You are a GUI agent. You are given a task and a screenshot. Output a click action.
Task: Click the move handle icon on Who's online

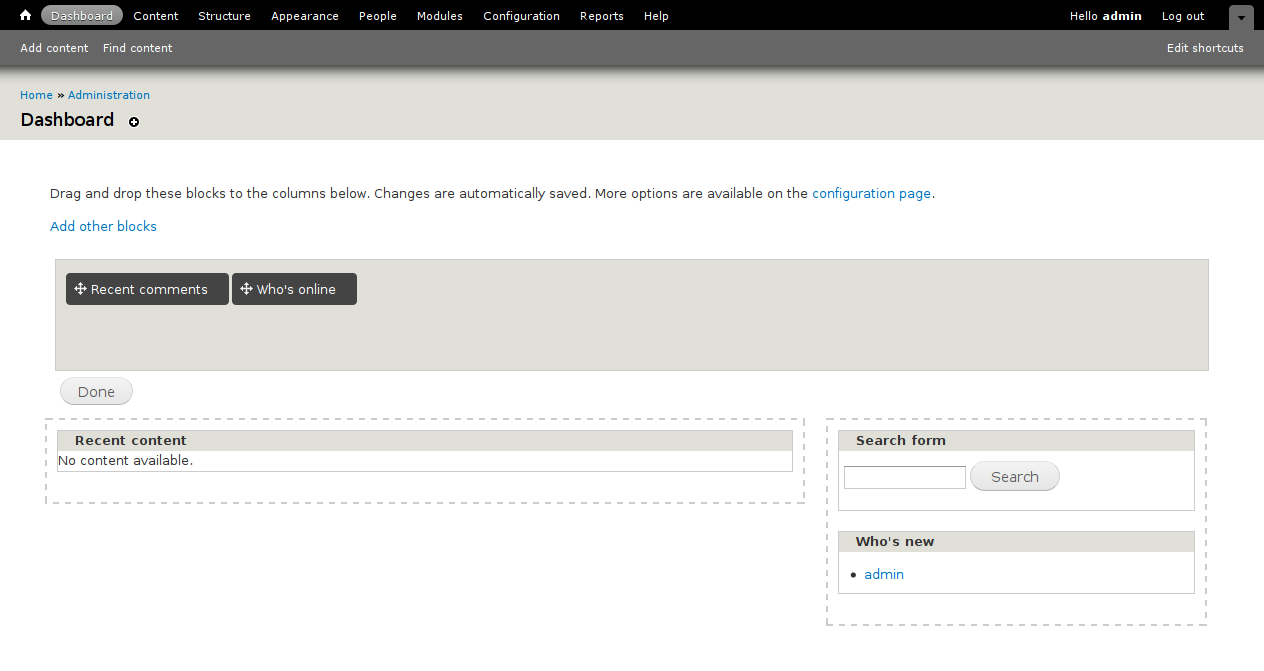246,289
